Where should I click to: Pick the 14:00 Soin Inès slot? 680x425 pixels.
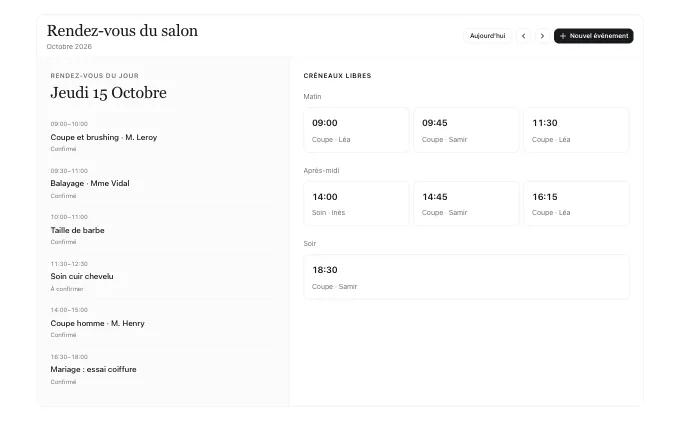pyautogui.click(x=356, y=204)
